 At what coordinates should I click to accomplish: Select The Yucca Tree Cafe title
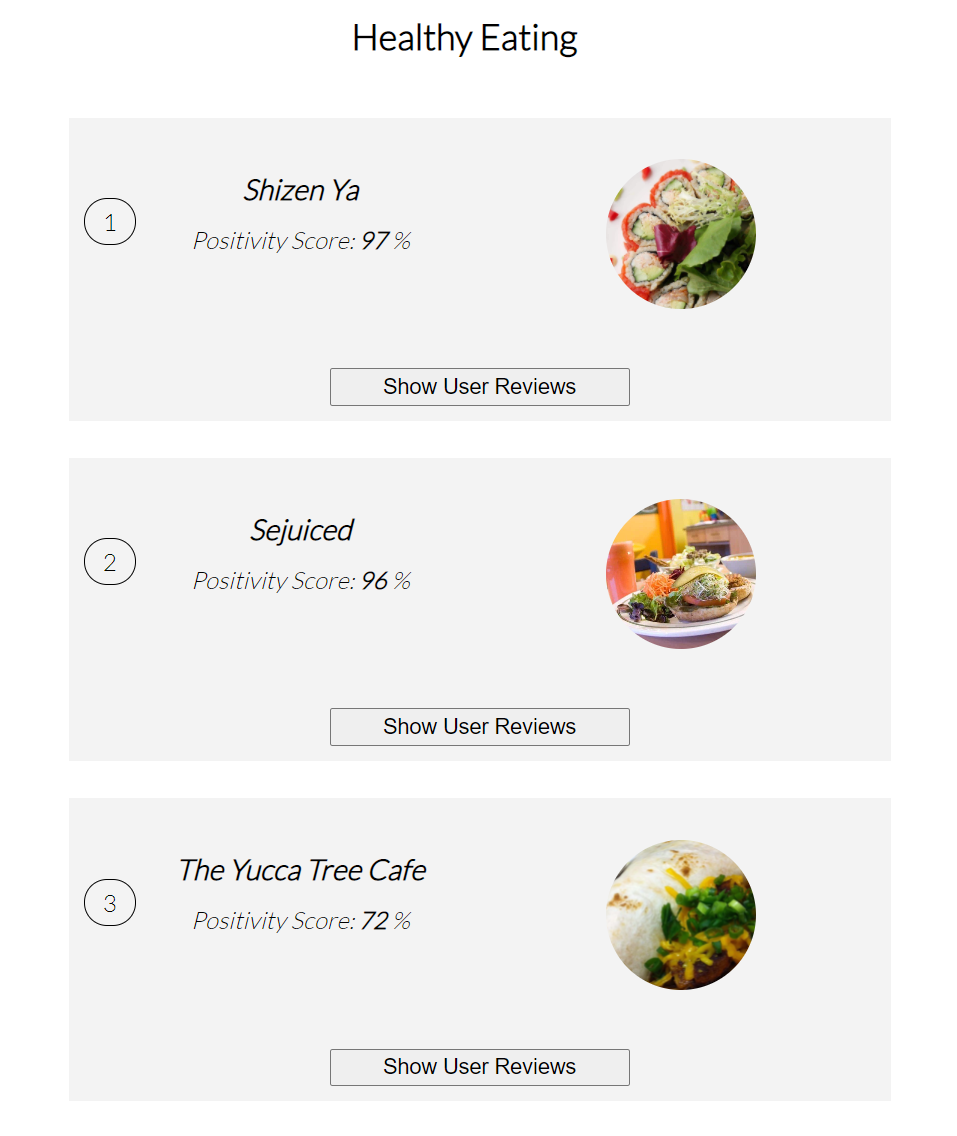click(x=302, y=870)
